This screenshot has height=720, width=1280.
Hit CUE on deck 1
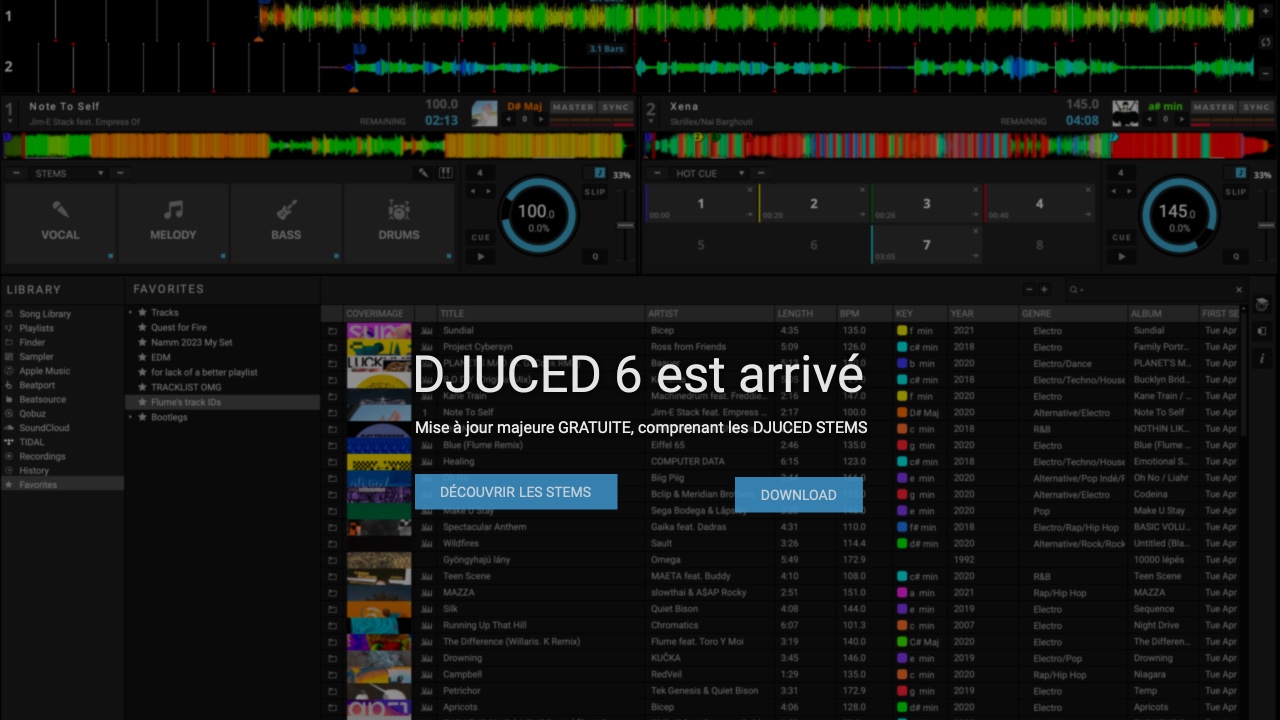(x=481, y=238)
